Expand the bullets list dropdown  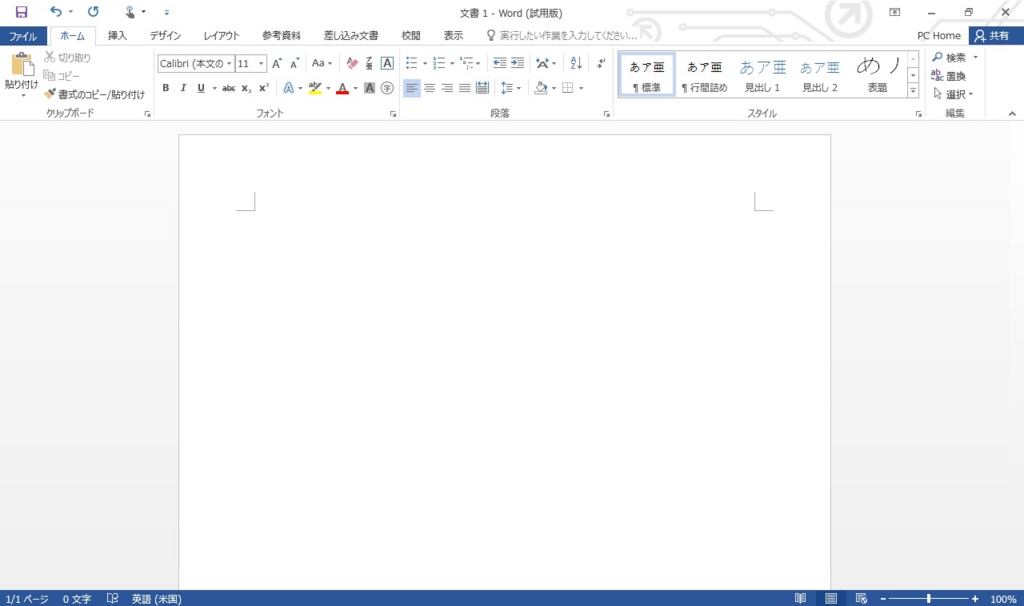[425, 63]
